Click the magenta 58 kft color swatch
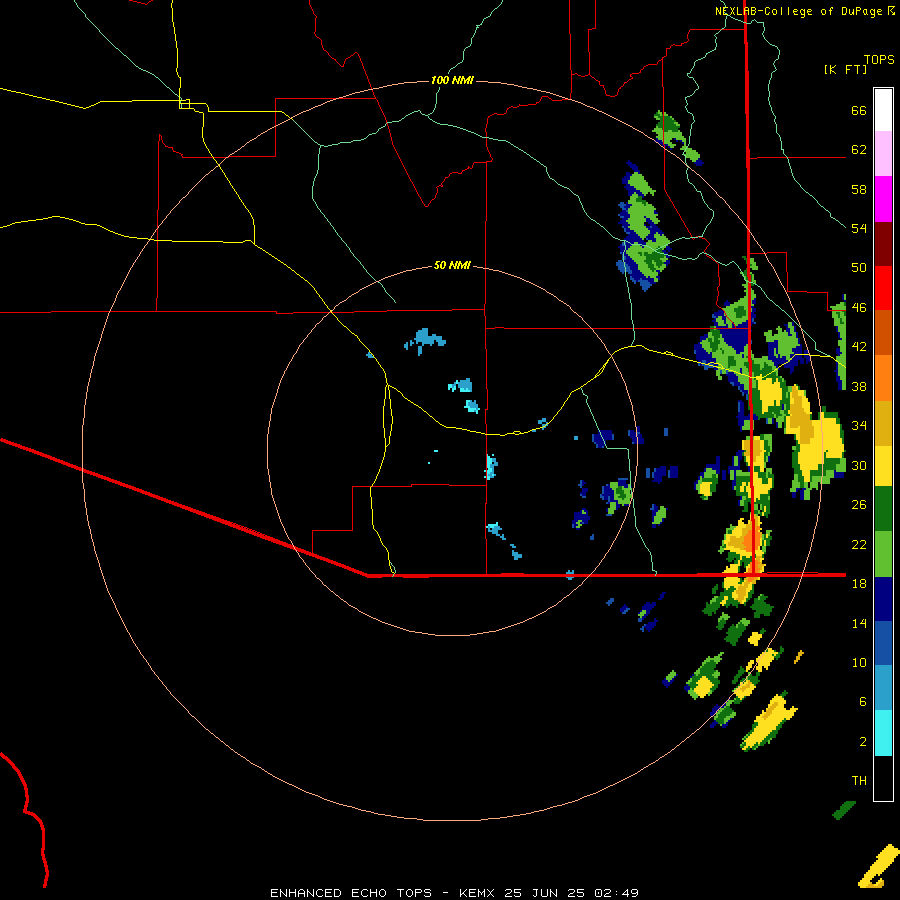900x900 pixels. [883, 199]
